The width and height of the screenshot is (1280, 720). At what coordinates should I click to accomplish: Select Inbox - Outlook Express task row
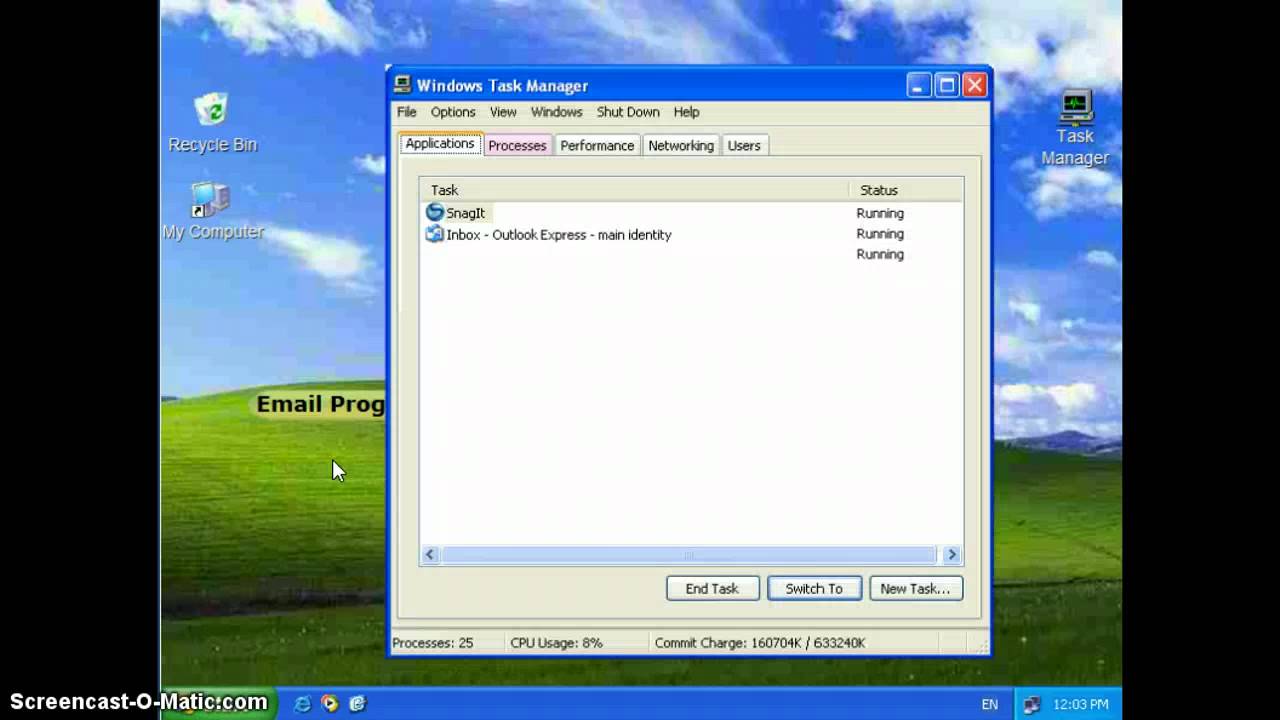coord(691,234)
